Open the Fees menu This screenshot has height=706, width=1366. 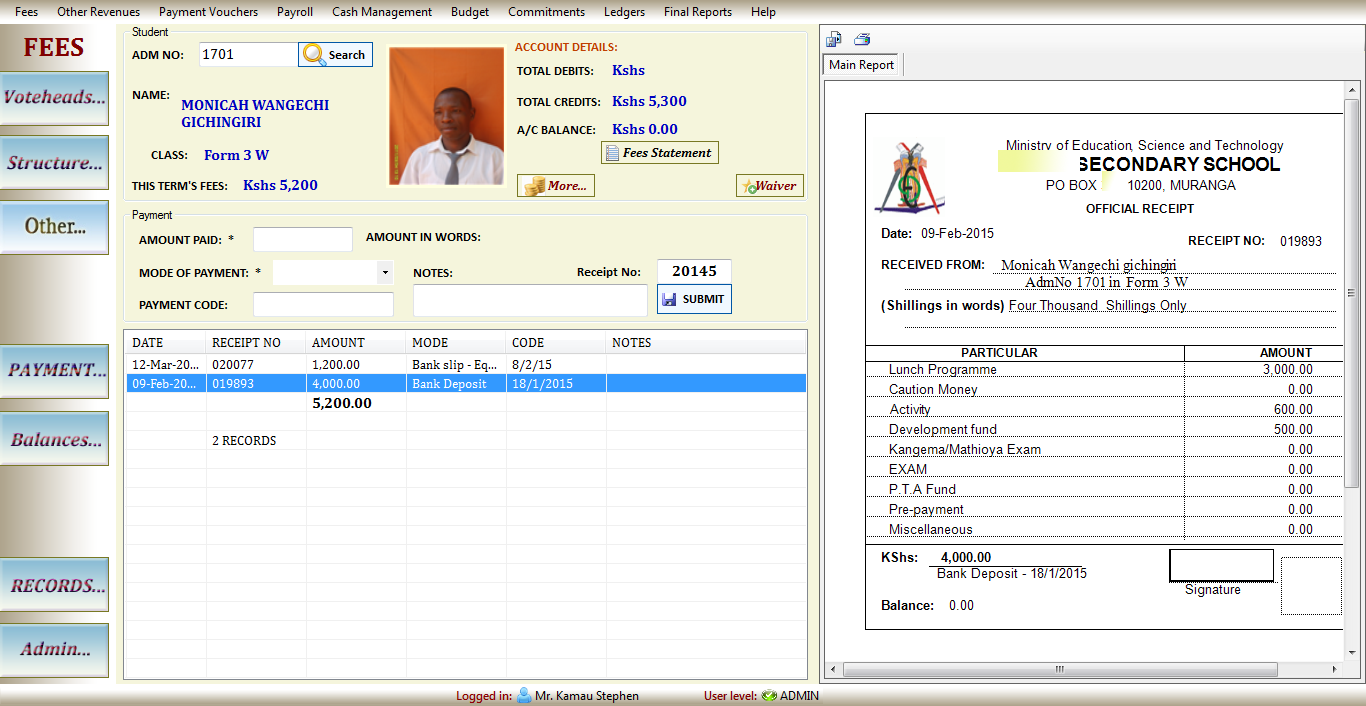[25, 11]
